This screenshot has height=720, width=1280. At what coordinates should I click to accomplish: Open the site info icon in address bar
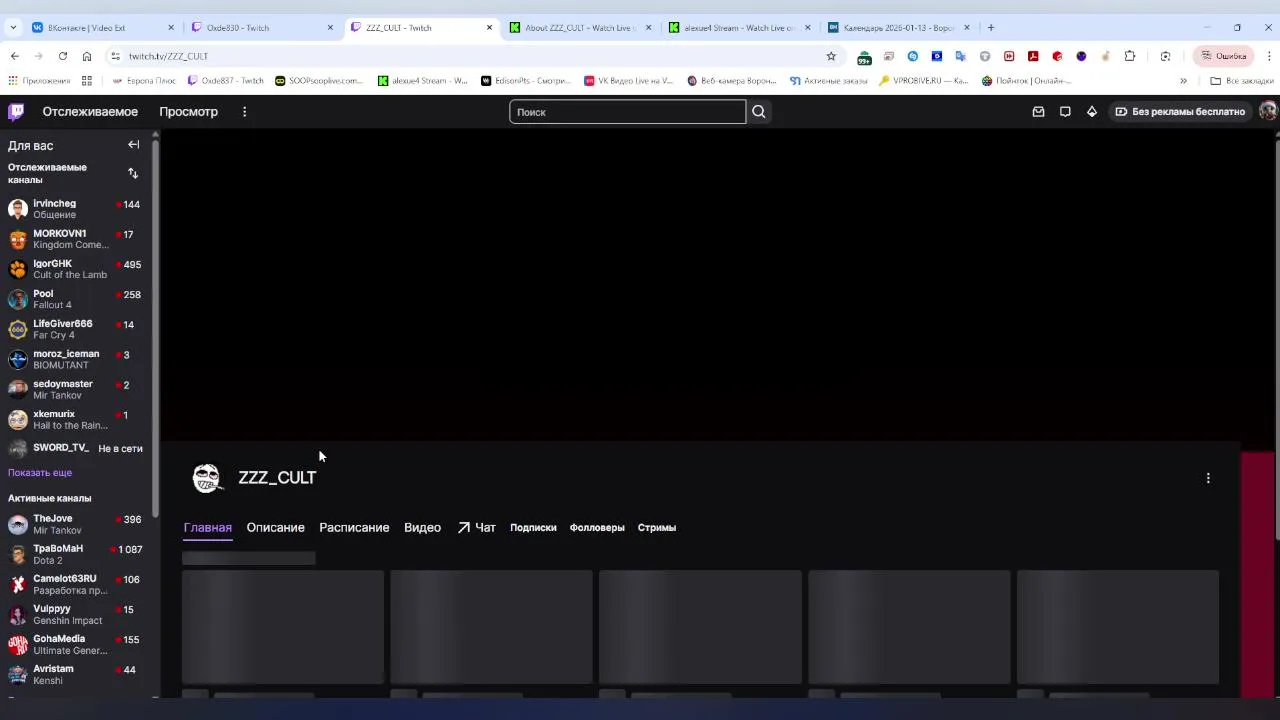pyautogui.click(x=116, y=56)
